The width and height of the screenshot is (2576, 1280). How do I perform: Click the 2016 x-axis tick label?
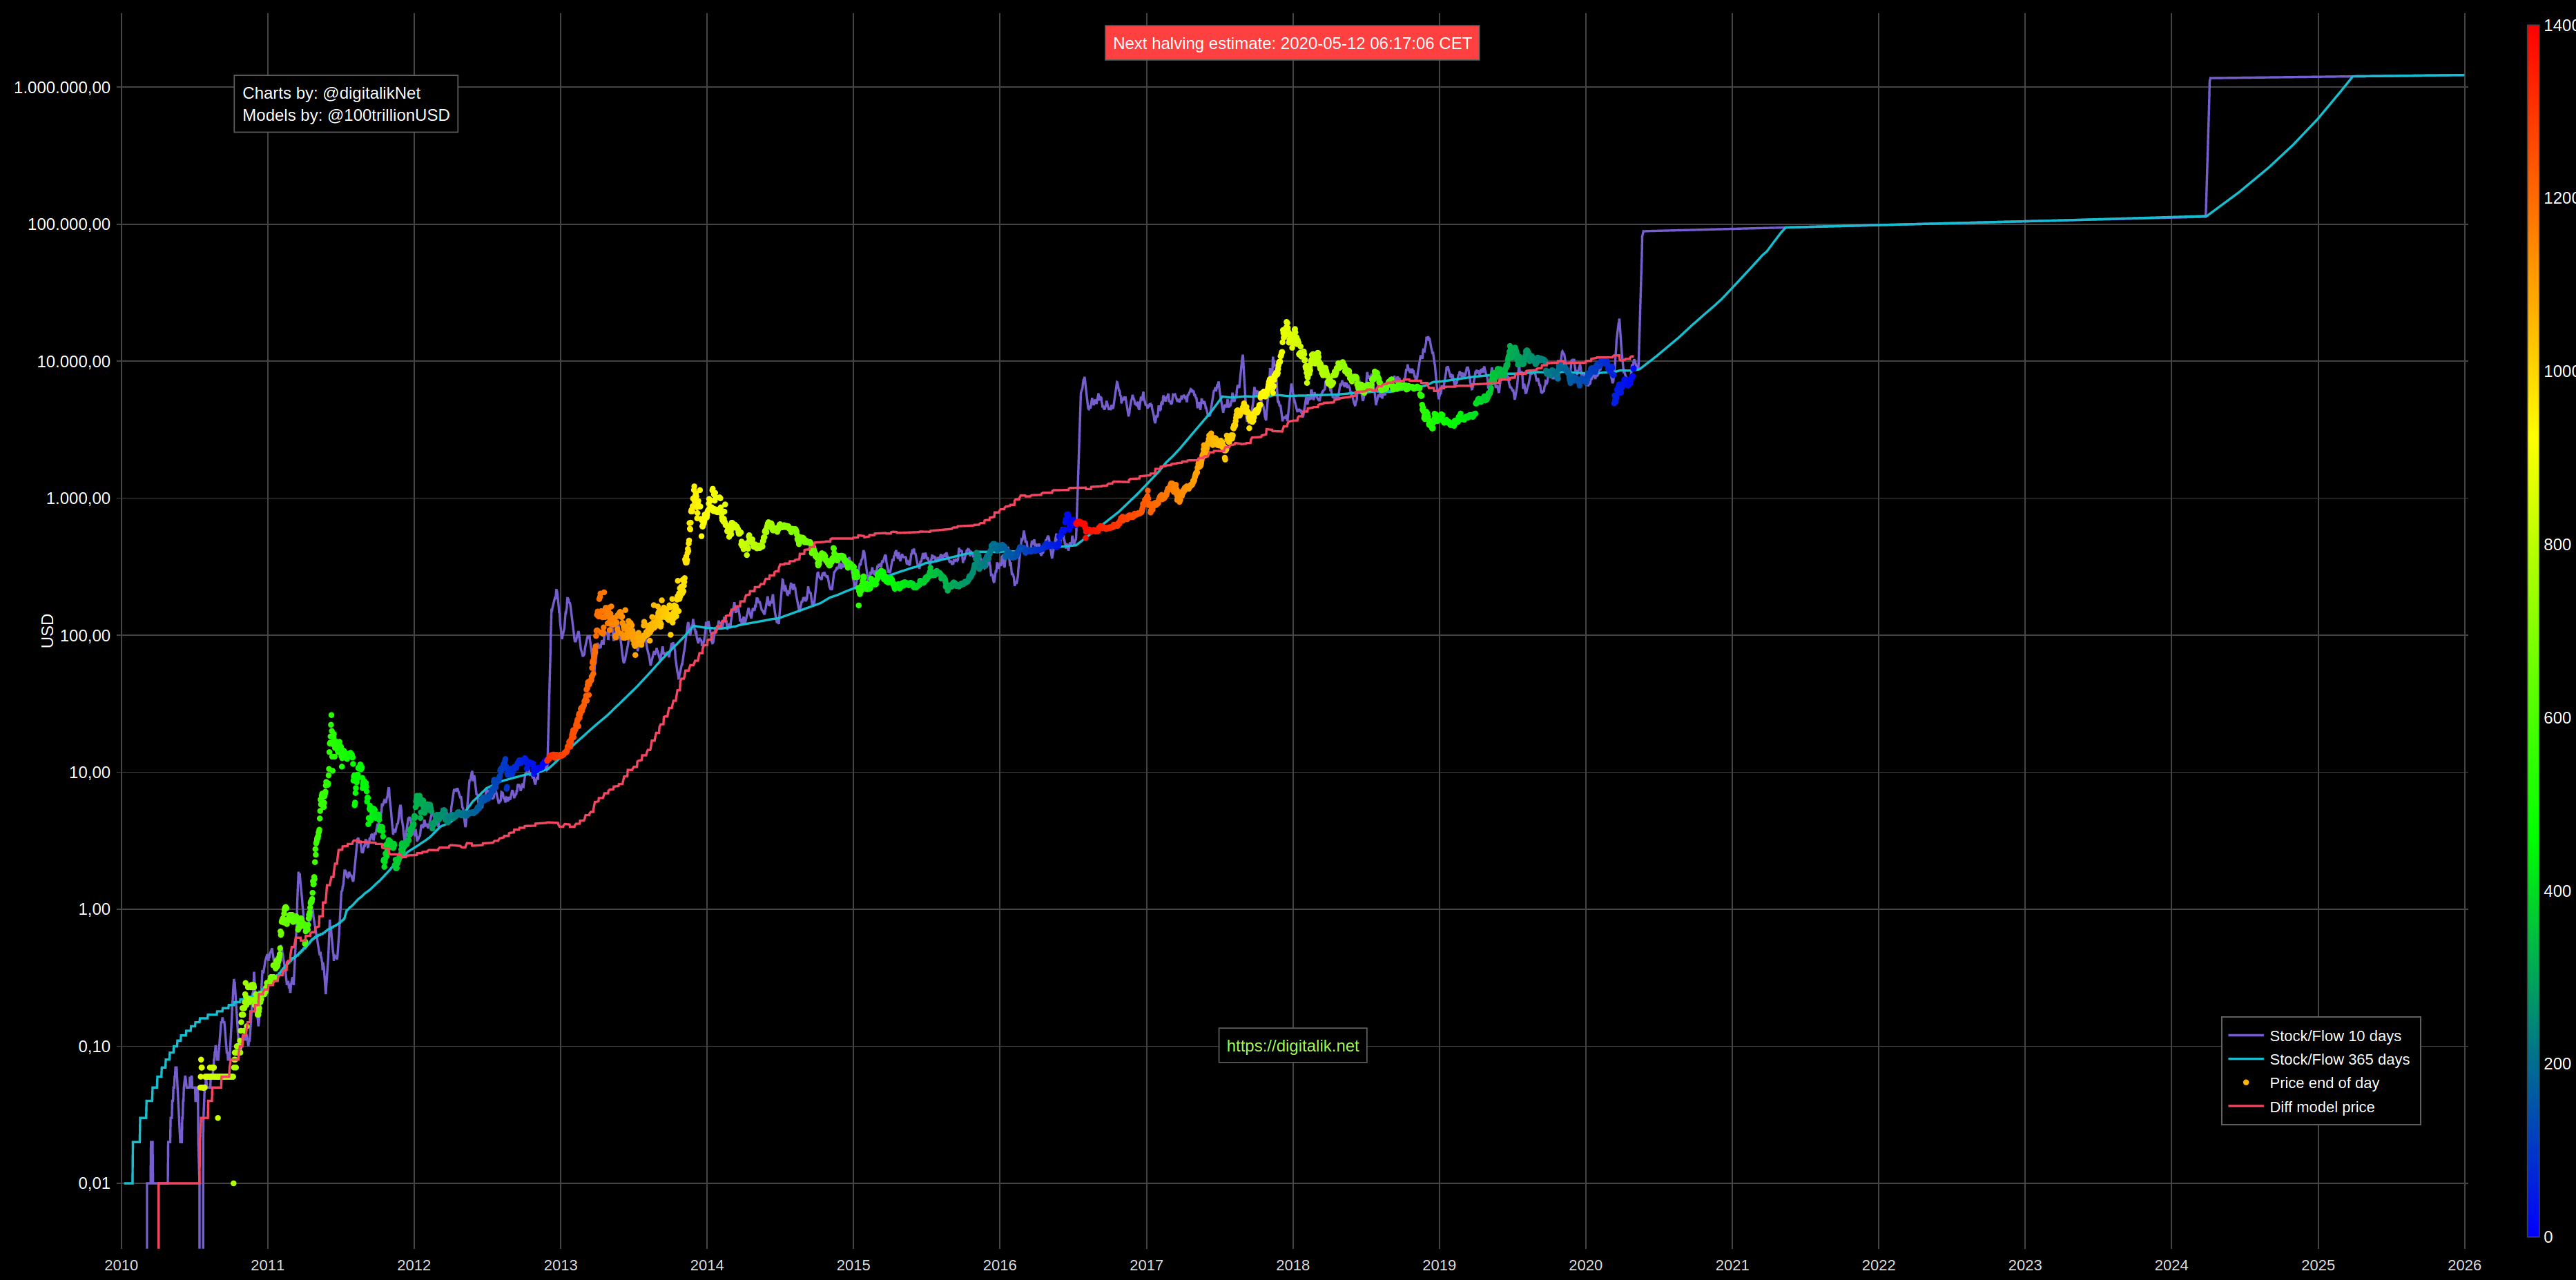(999, 1265)
